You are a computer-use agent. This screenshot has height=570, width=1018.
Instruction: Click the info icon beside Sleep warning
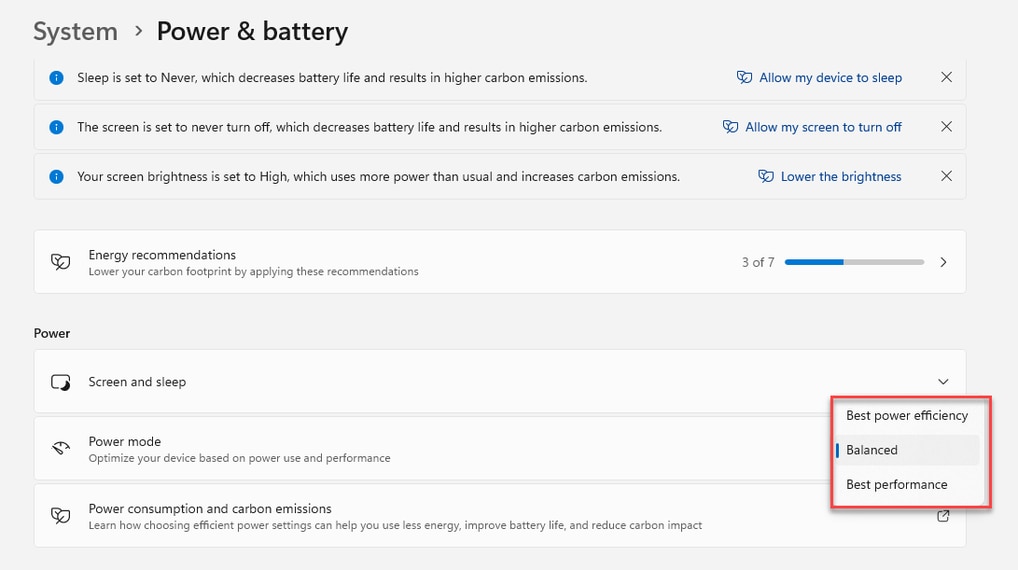[56, 78]
